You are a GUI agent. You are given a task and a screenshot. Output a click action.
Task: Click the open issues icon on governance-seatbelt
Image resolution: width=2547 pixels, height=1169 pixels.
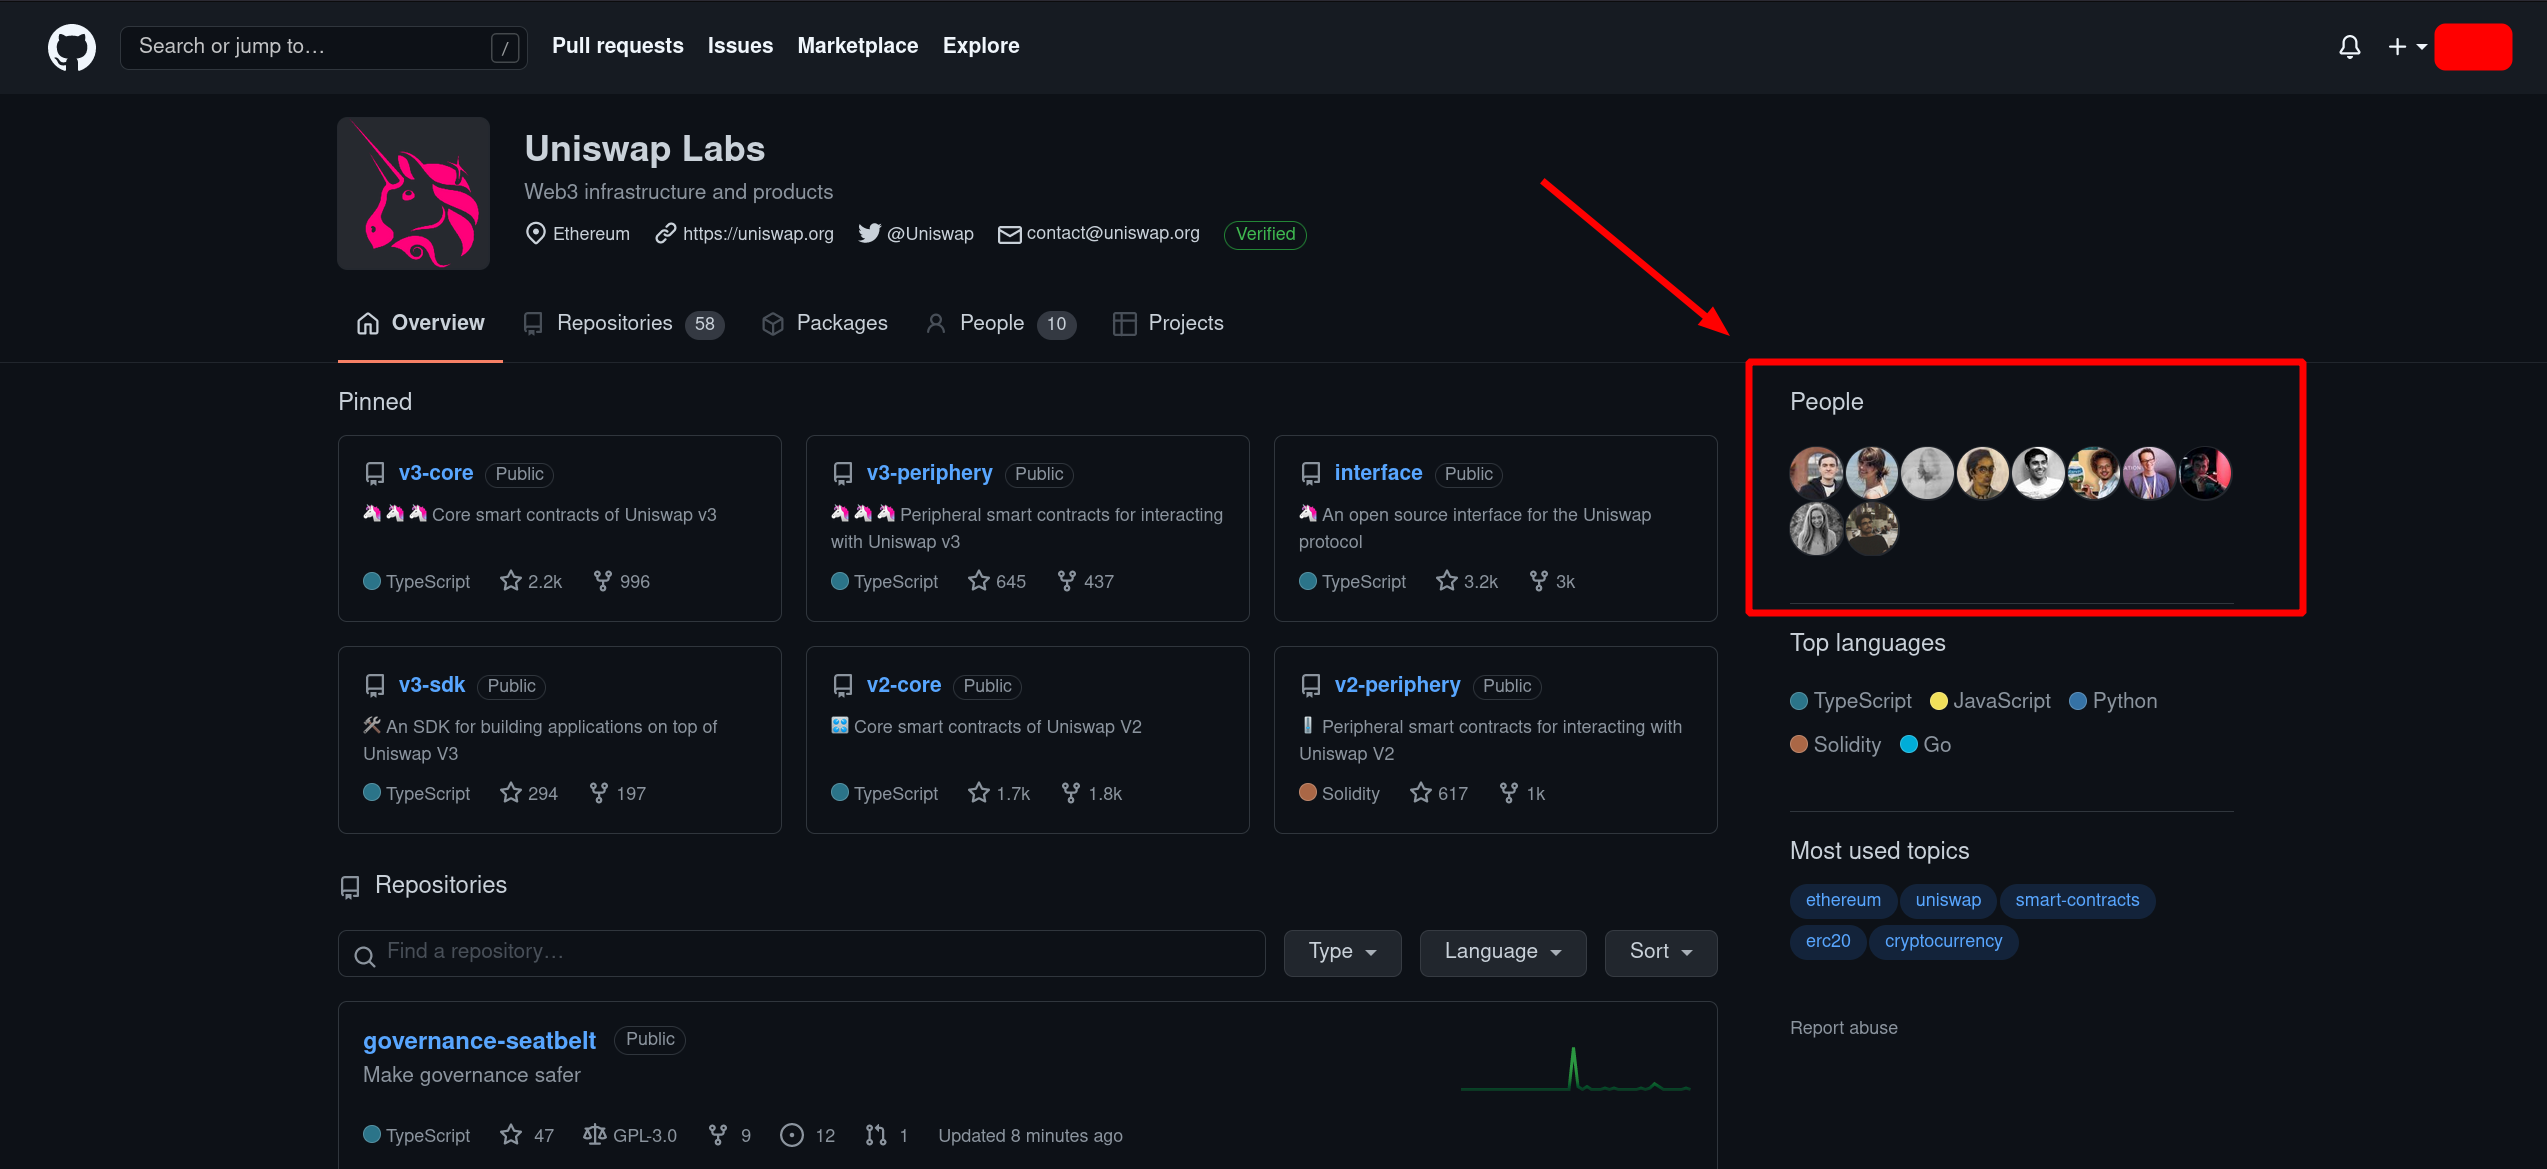click(x=791, y=1135)
